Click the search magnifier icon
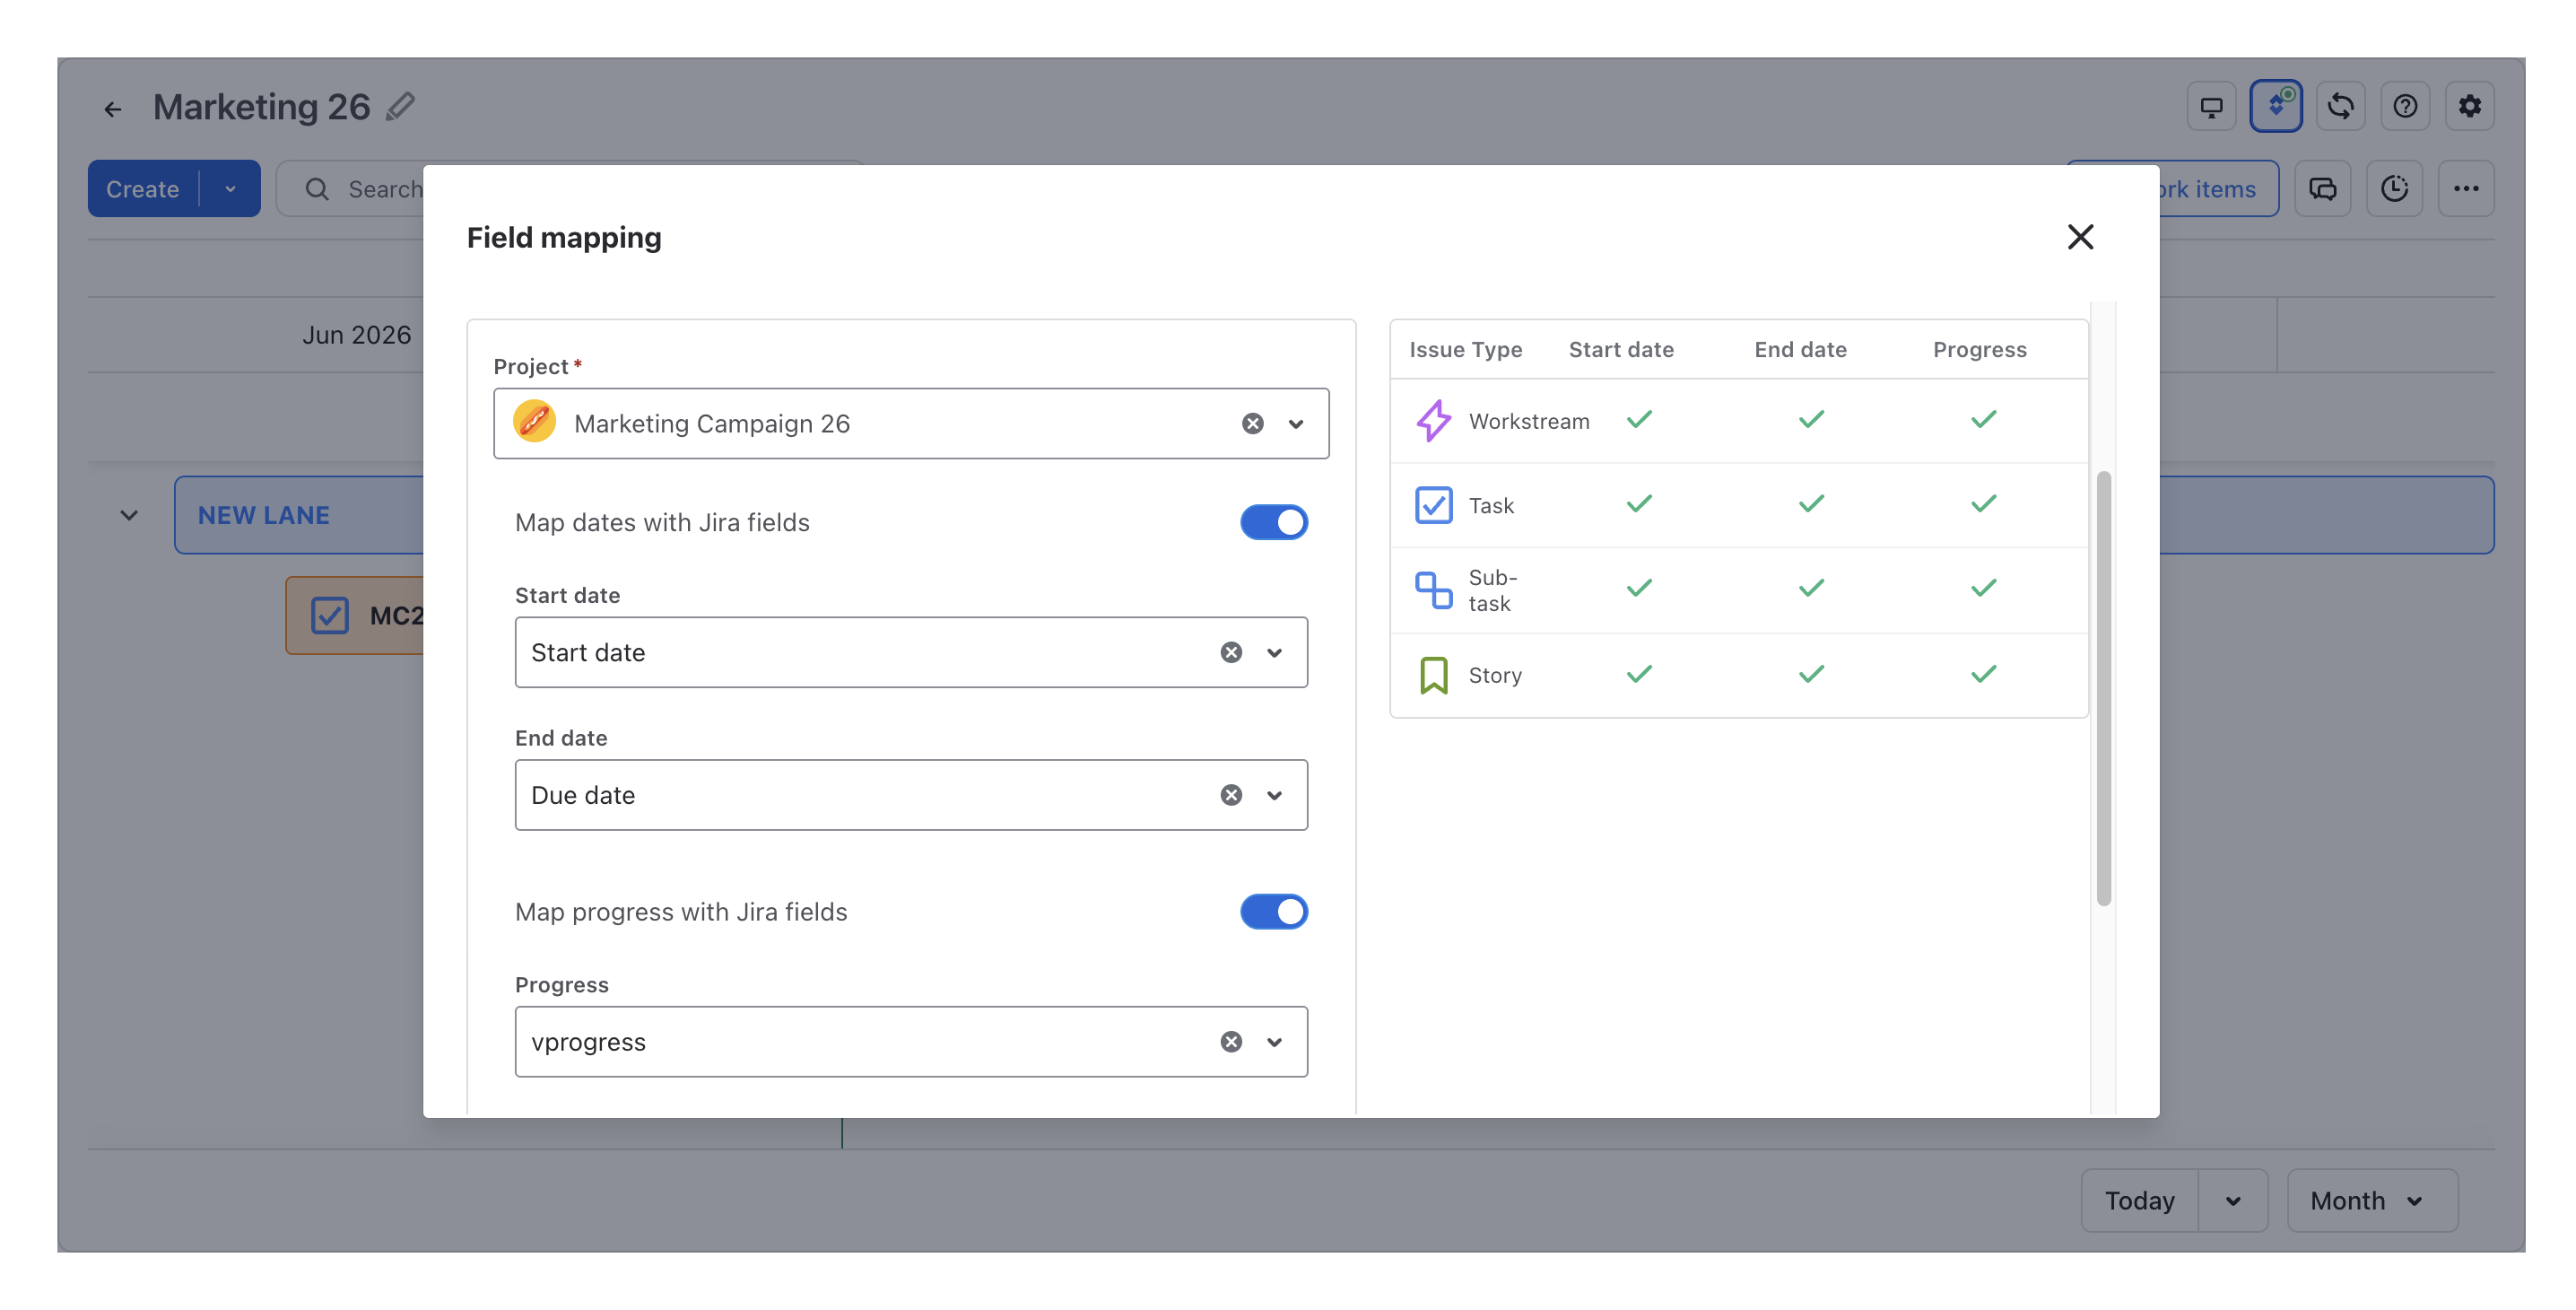 click(x=317, y=189)
